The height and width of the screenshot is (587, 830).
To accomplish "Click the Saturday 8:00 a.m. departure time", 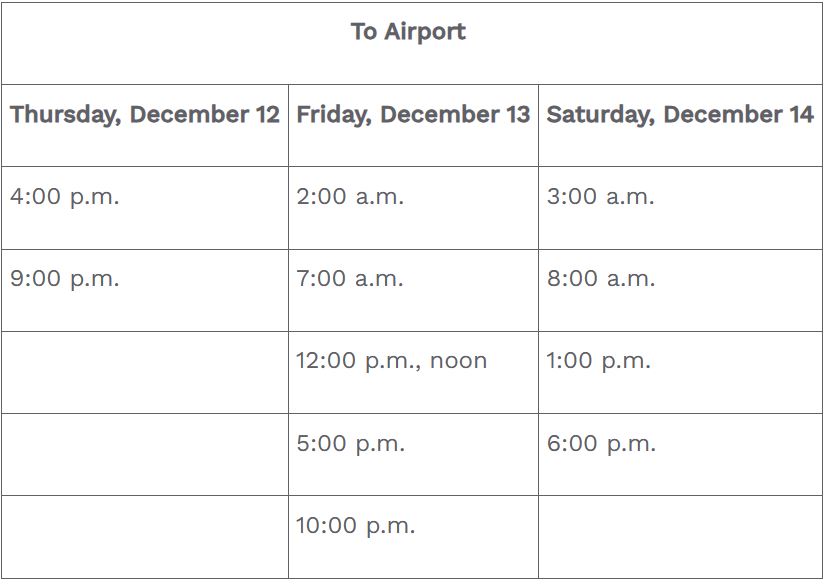I will (600, 279).
